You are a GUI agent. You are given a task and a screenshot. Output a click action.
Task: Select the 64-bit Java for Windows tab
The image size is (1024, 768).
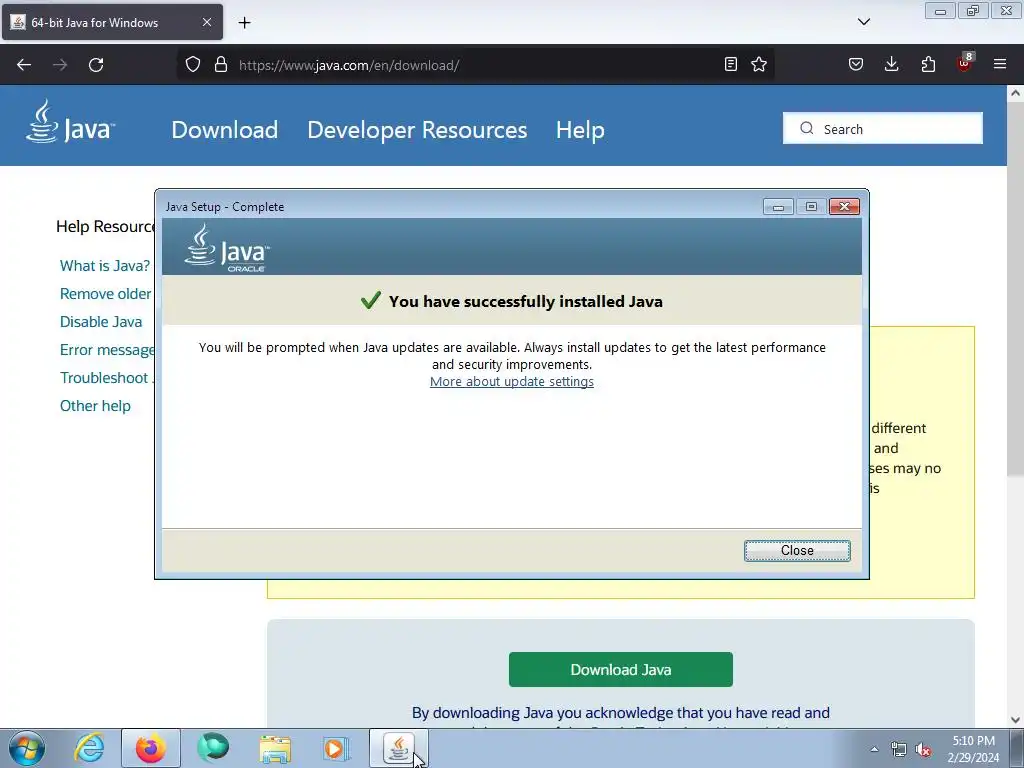pos(112,22)
